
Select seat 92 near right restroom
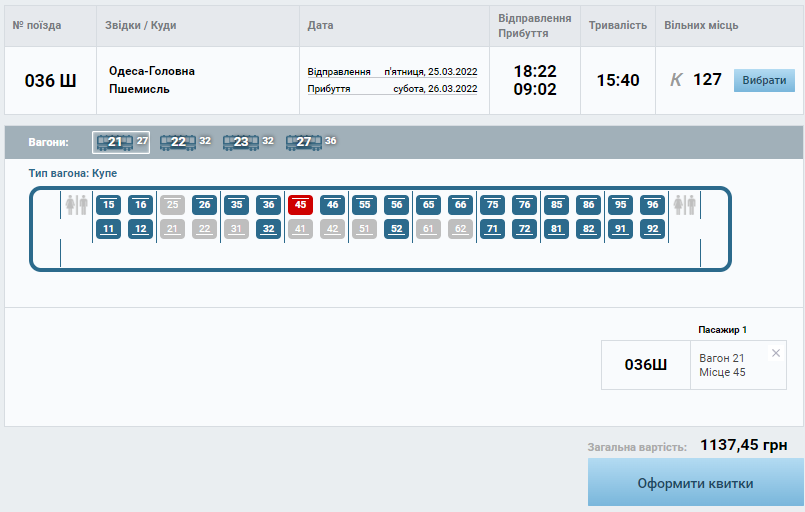652,229
